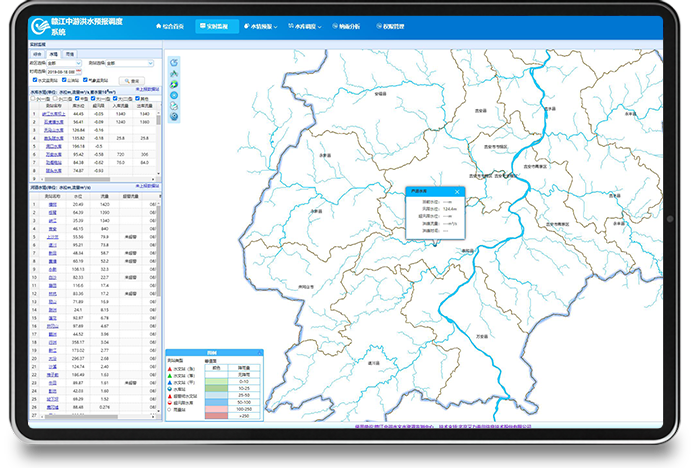Screen dimensions: 695x468
Task: Click the bottom map toolbar icon
Action: (x=173, y=117)
